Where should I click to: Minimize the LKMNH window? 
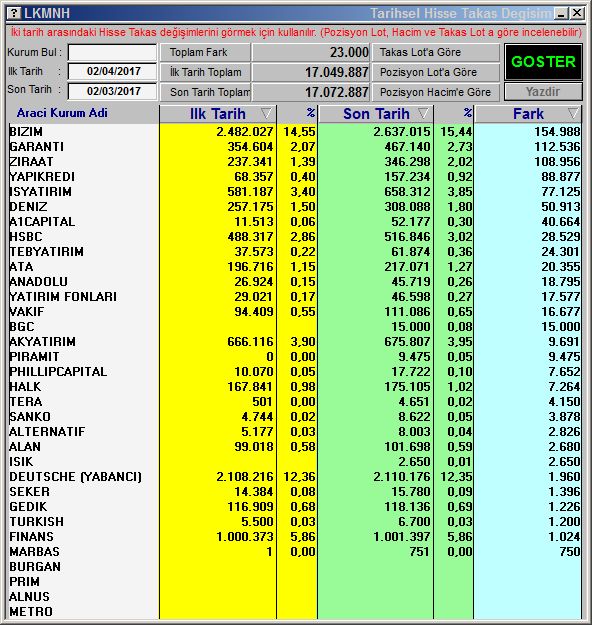click(561, 14)
